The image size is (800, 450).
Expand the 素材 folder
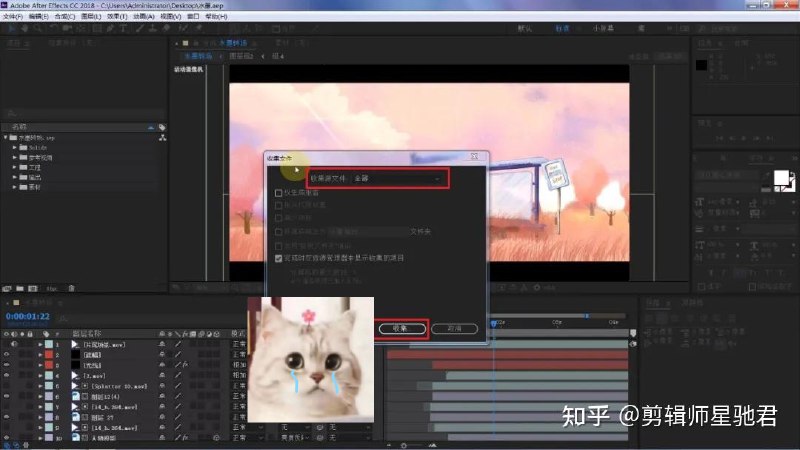pos(15,187)
